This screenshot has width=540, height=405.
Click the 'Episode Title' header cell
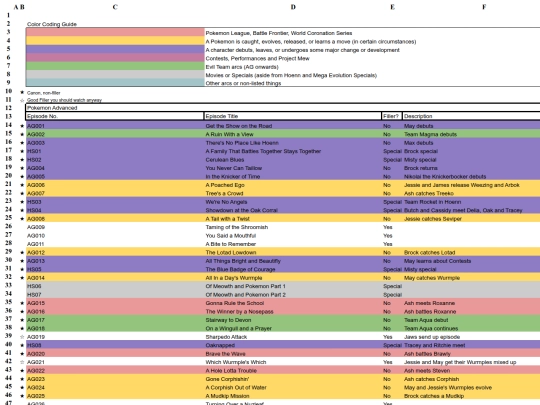point(293,116)
